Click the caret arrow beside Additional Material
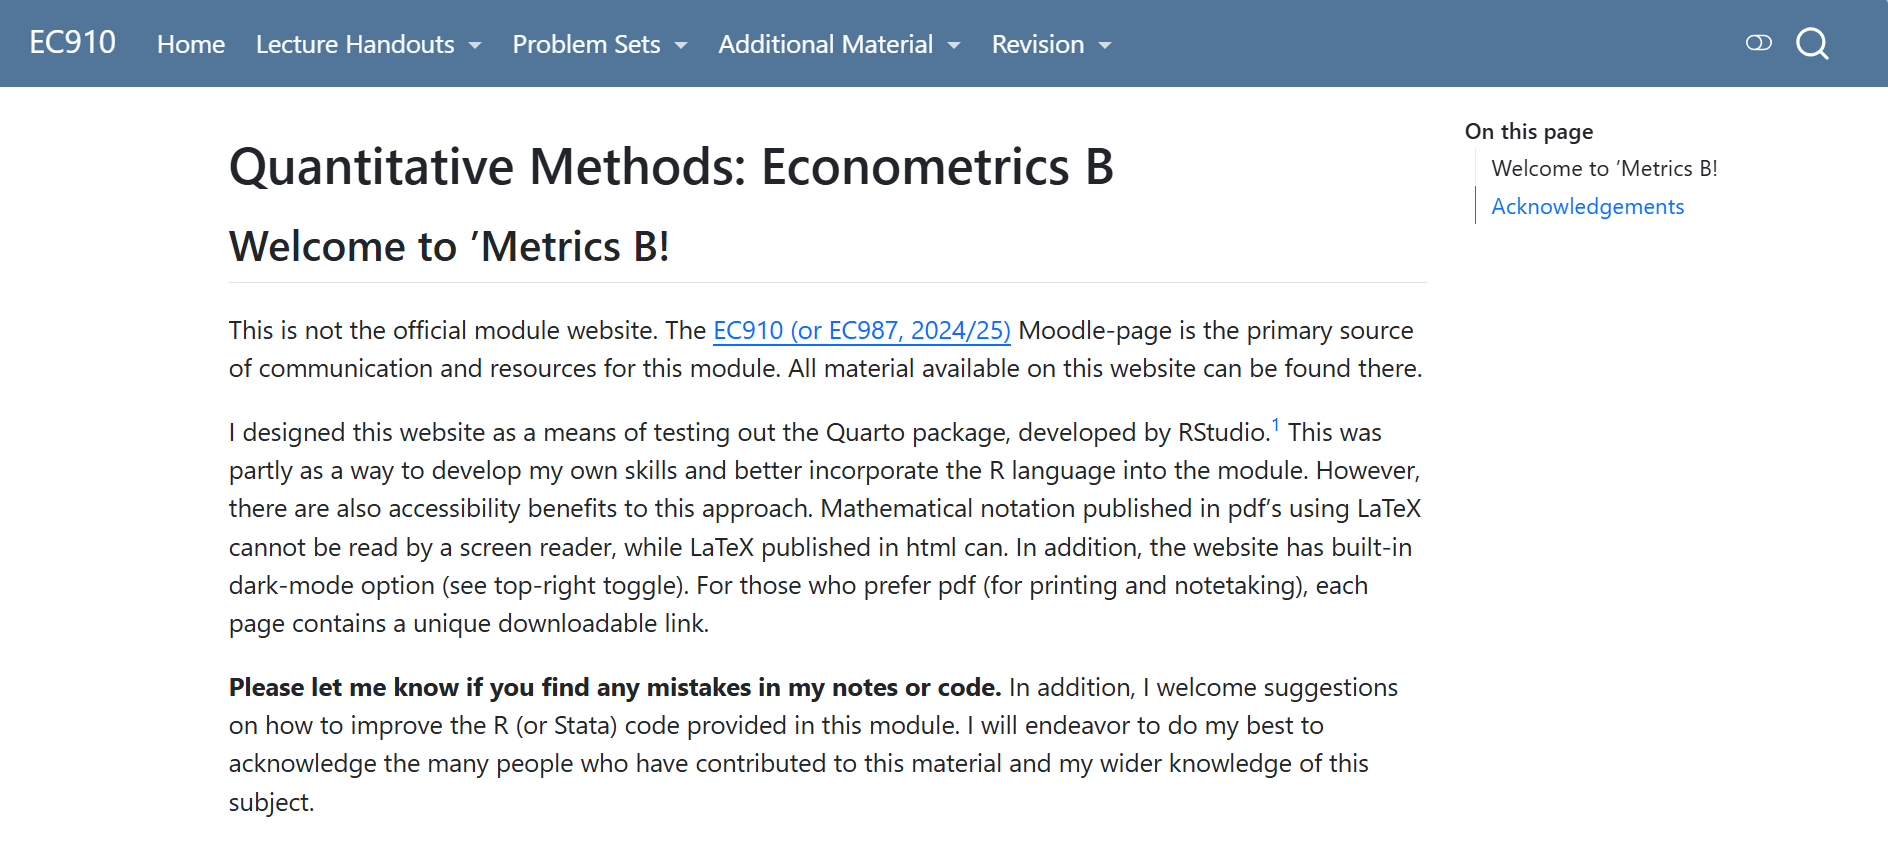The width and height of the screenshot is (1888, 861). (x=954, y=46)
